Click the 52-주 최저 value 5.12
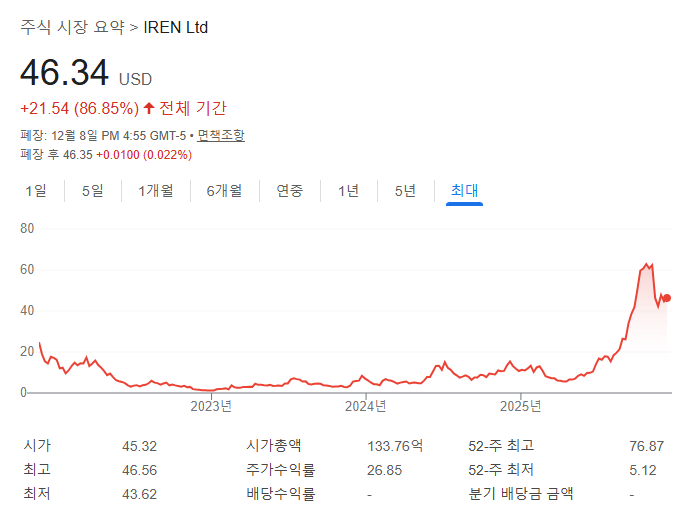 click(x=643, y=470)
